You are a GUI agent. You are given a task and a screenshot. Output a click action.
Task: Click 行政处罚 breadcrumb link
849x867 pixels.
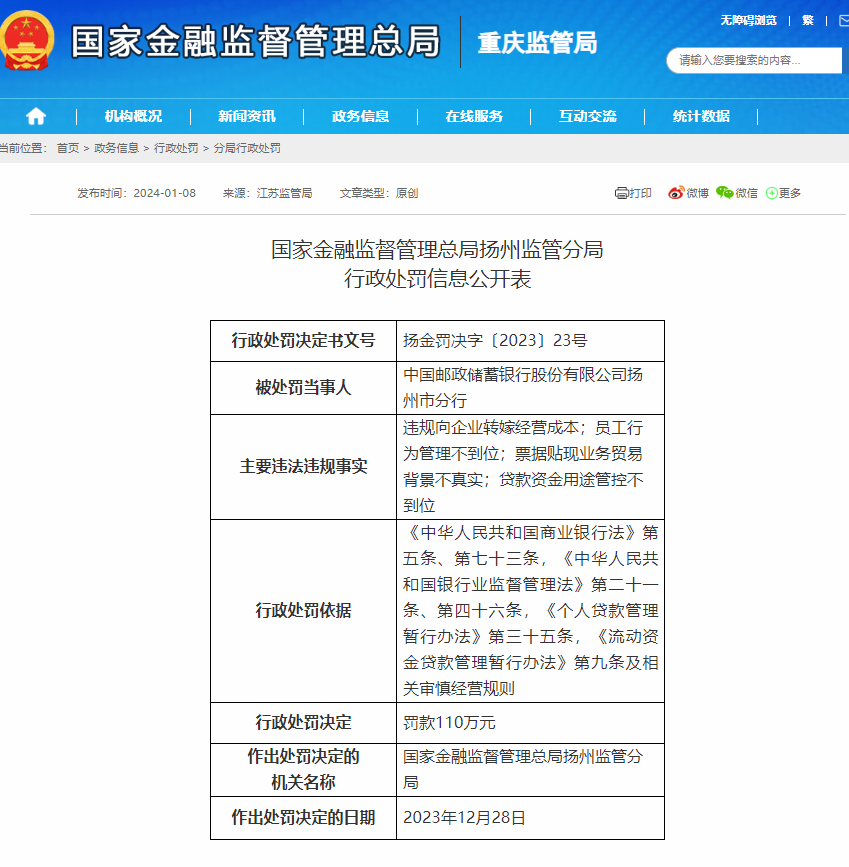(176, 148)
